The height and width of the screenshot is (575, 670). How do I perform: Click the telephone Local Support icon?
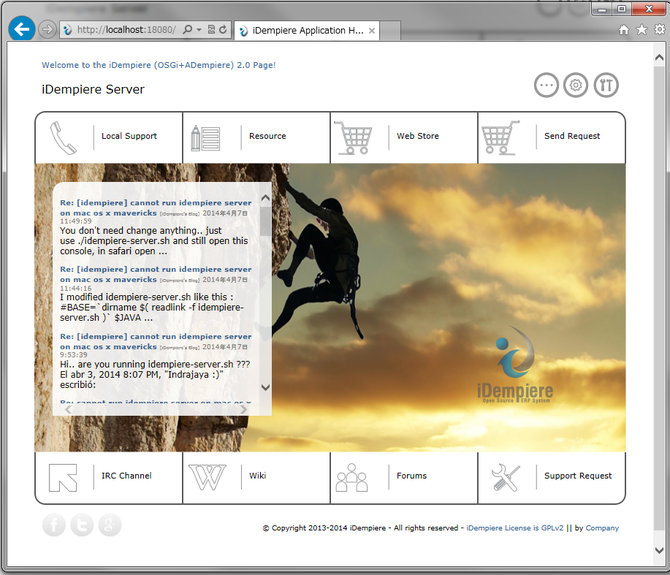(x=63, y=138)
